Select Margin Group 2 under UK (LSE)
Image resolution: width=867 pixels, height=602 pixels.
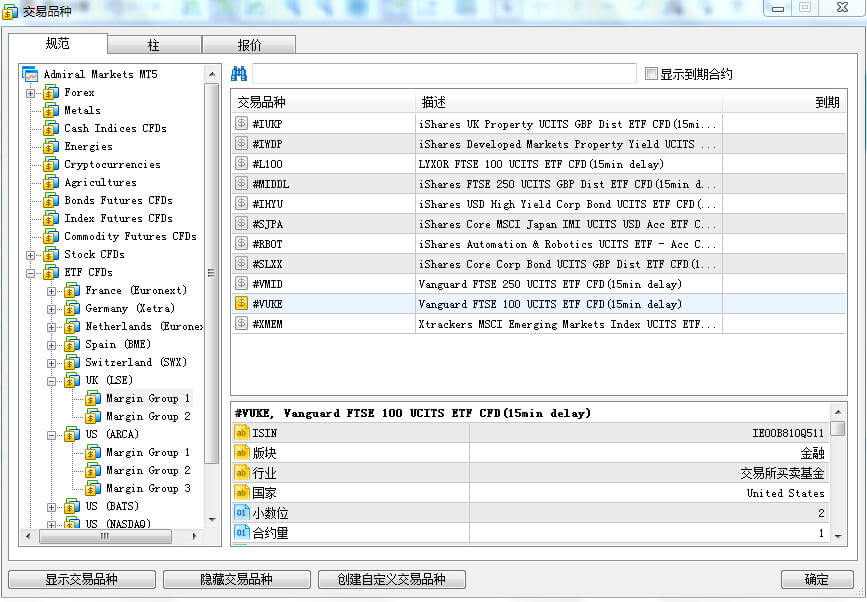(148, 416)
